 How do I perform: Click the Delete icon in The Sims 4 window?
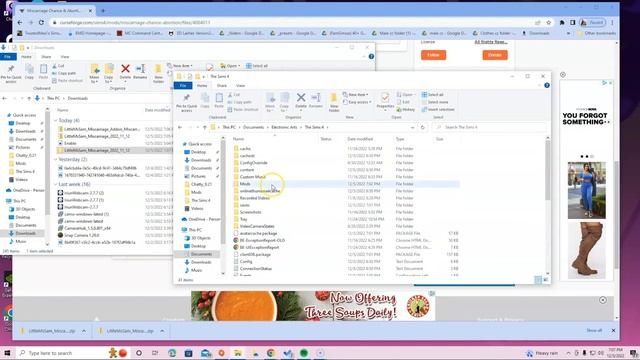301,101
